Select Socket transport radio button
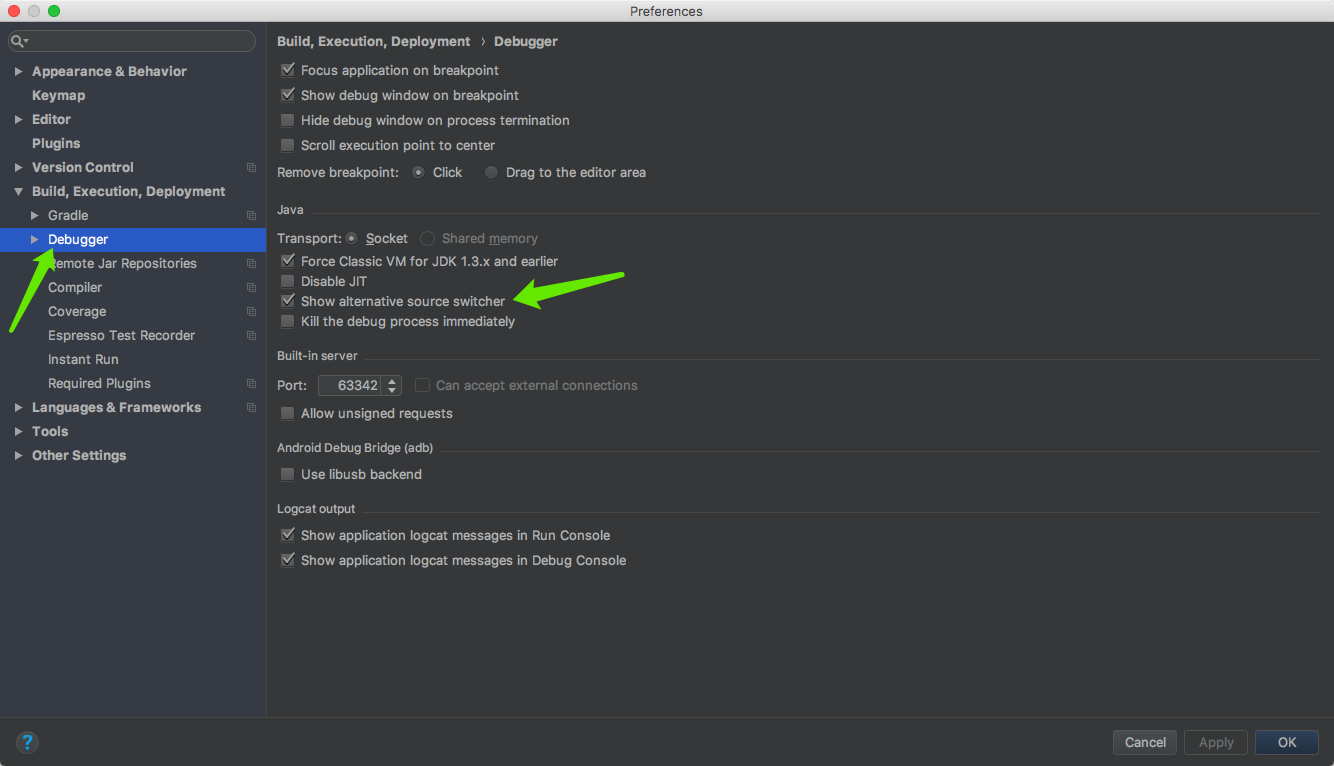The width and height of the screenshot is (1334, 766). pyautogui.click(x=351, y=238)
